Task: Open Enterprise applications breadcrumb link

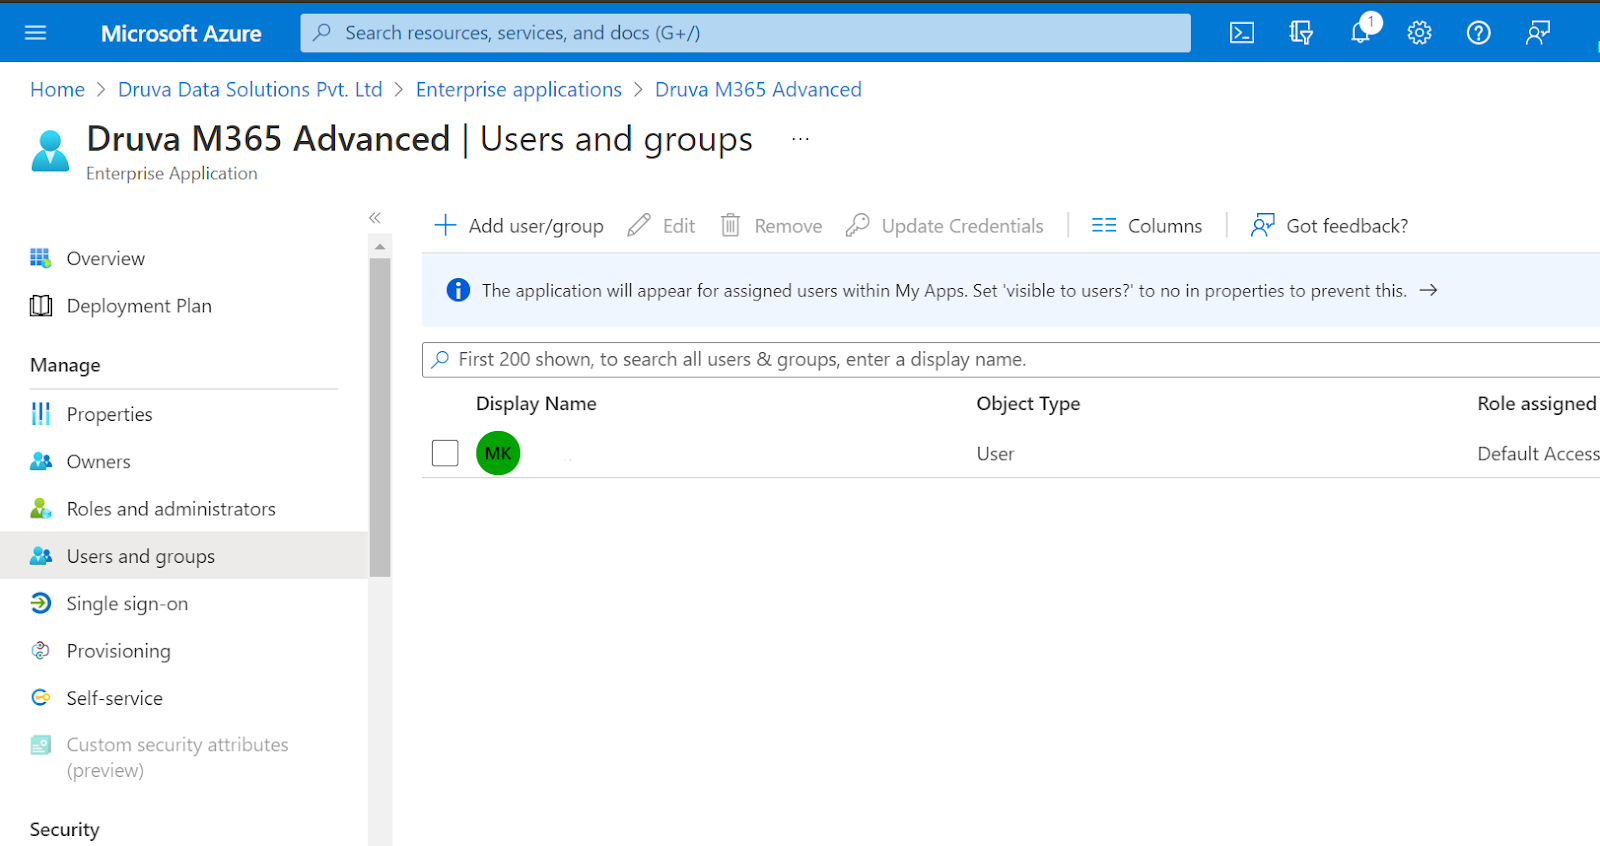Action: click(x=518, y=90)
